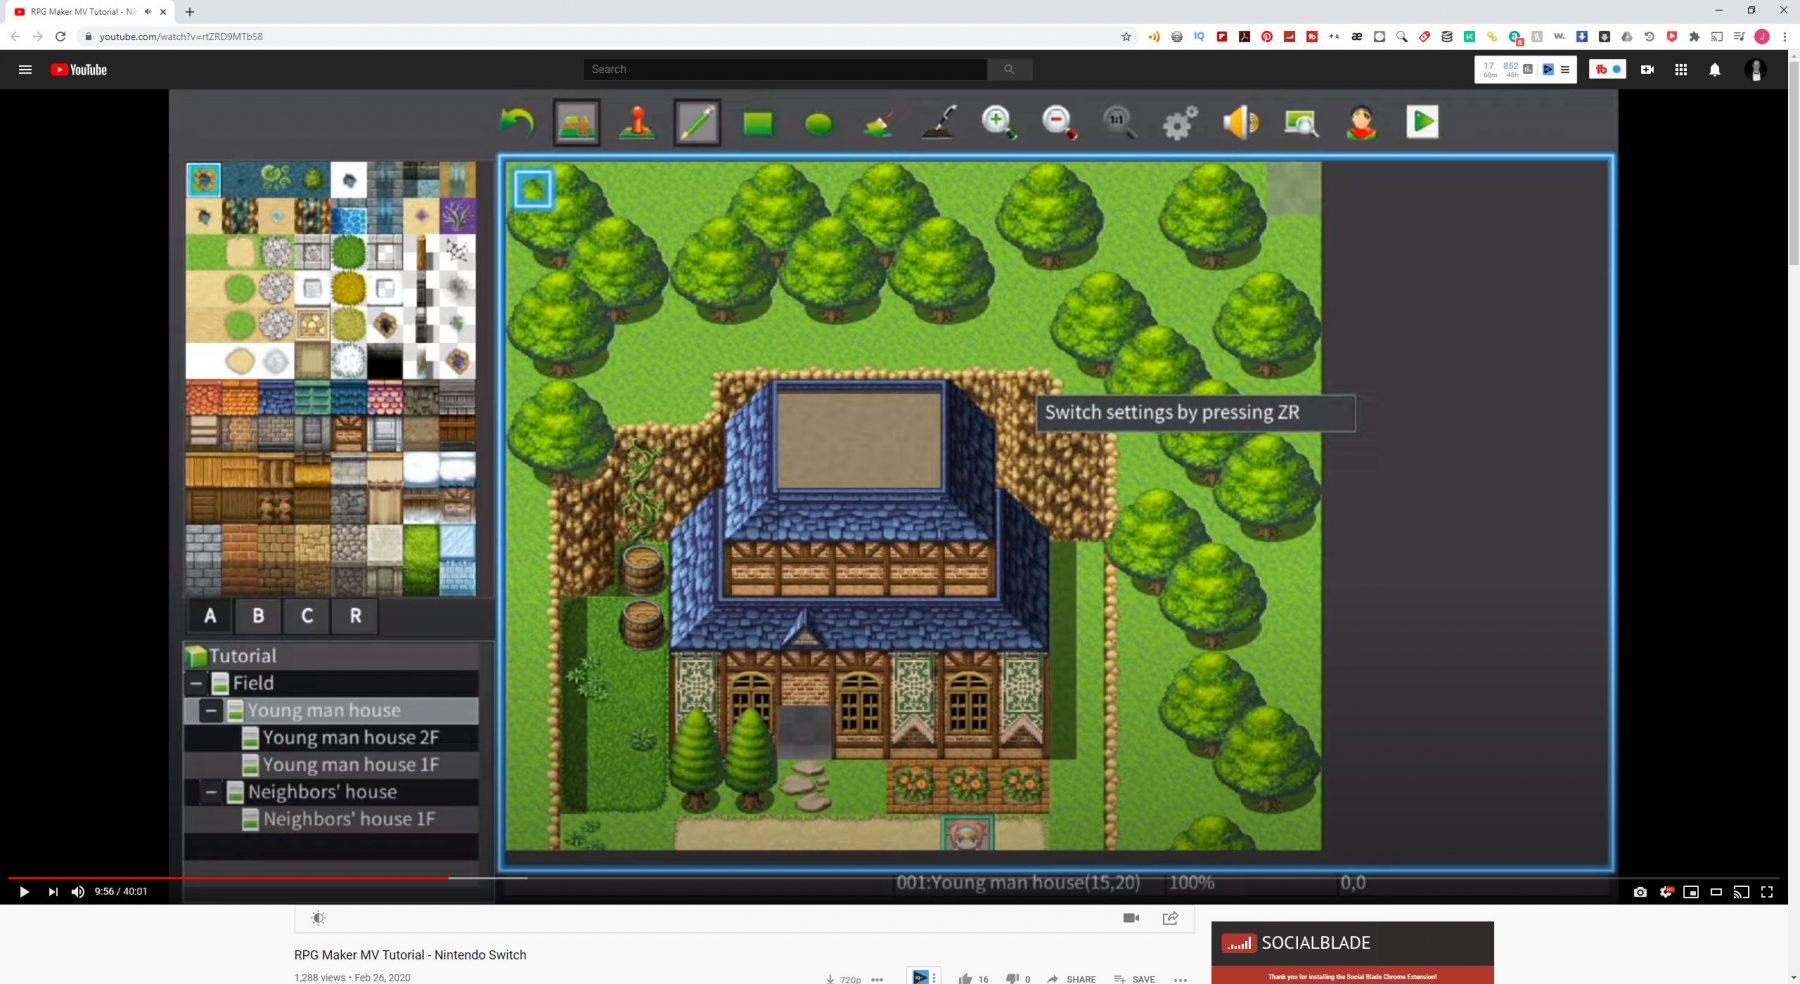The height and width of the screenshot is (984, 1800).
Task: Switch to tileset tab A
Action: pyautogui.click(x=210, y=616)
